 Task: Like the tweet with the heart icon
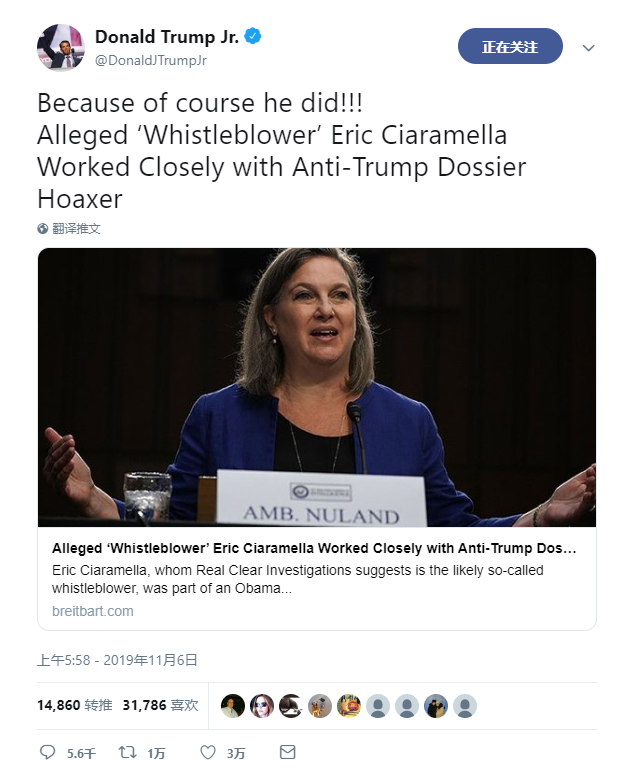click(x=208, y=752)
